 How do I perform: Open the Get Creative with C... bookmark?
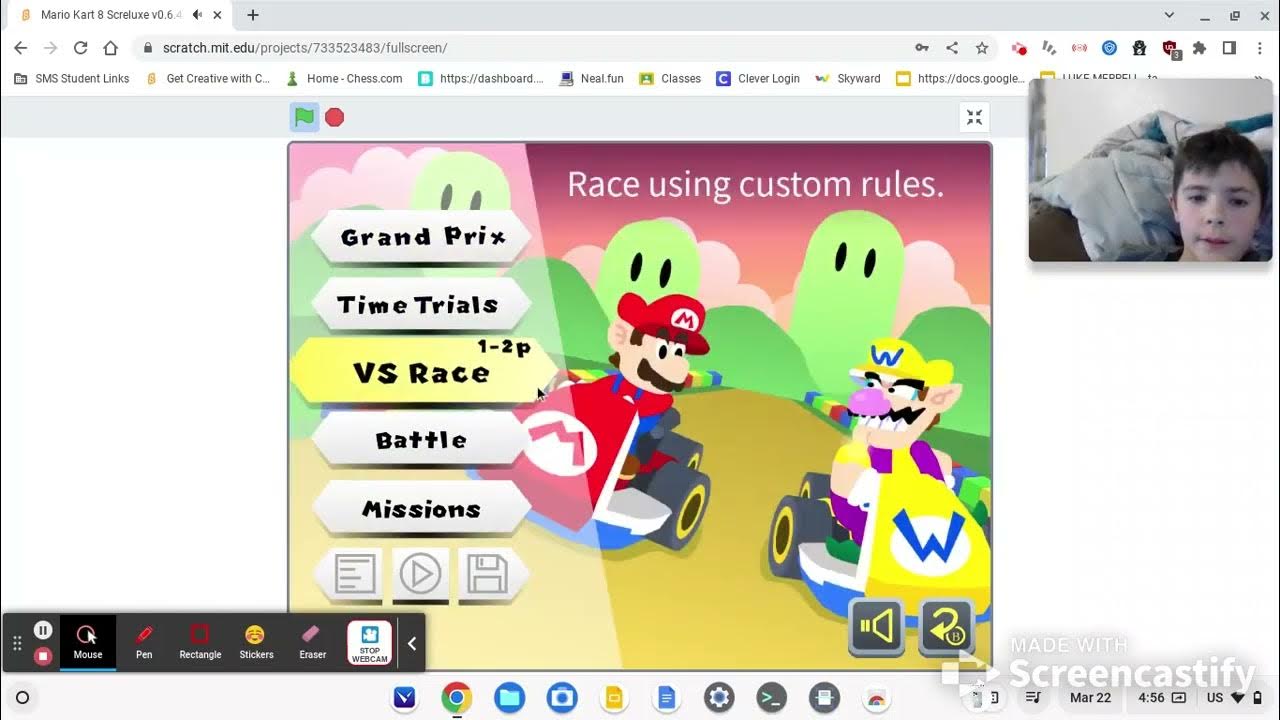pos(208,78)
